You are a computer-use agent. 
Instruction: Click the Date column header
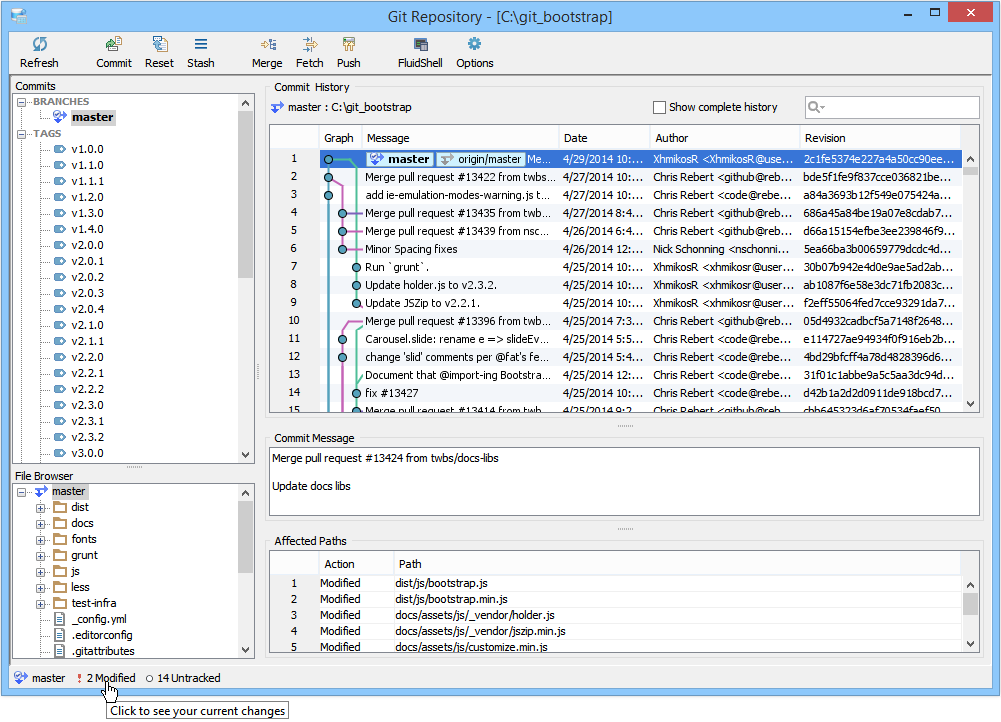point(603,138)
